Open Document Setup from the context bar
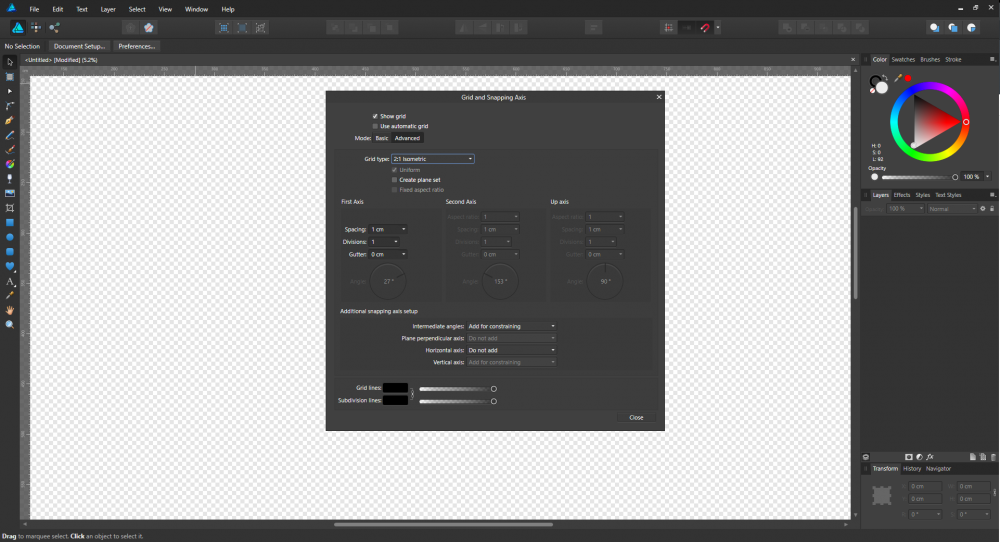 79,46
